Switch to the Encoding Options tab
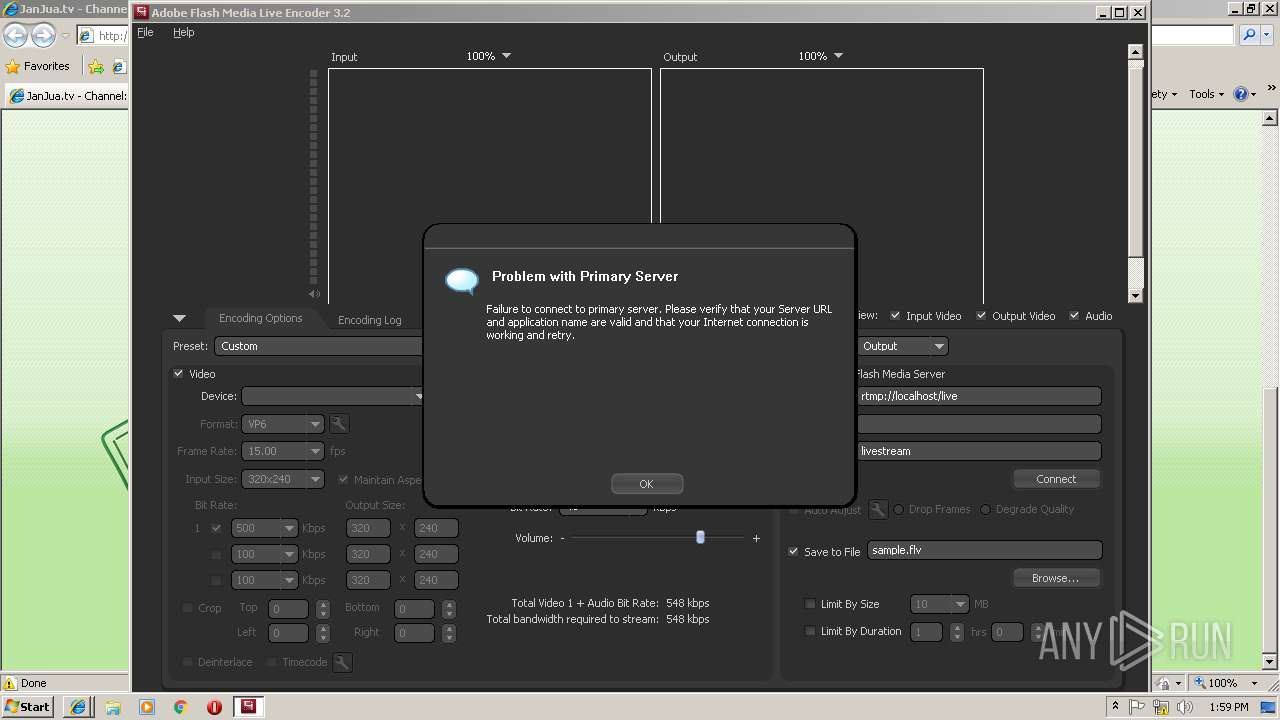Image resolution: width=1280 pixels, height=720 pixels. coord(260,318)
